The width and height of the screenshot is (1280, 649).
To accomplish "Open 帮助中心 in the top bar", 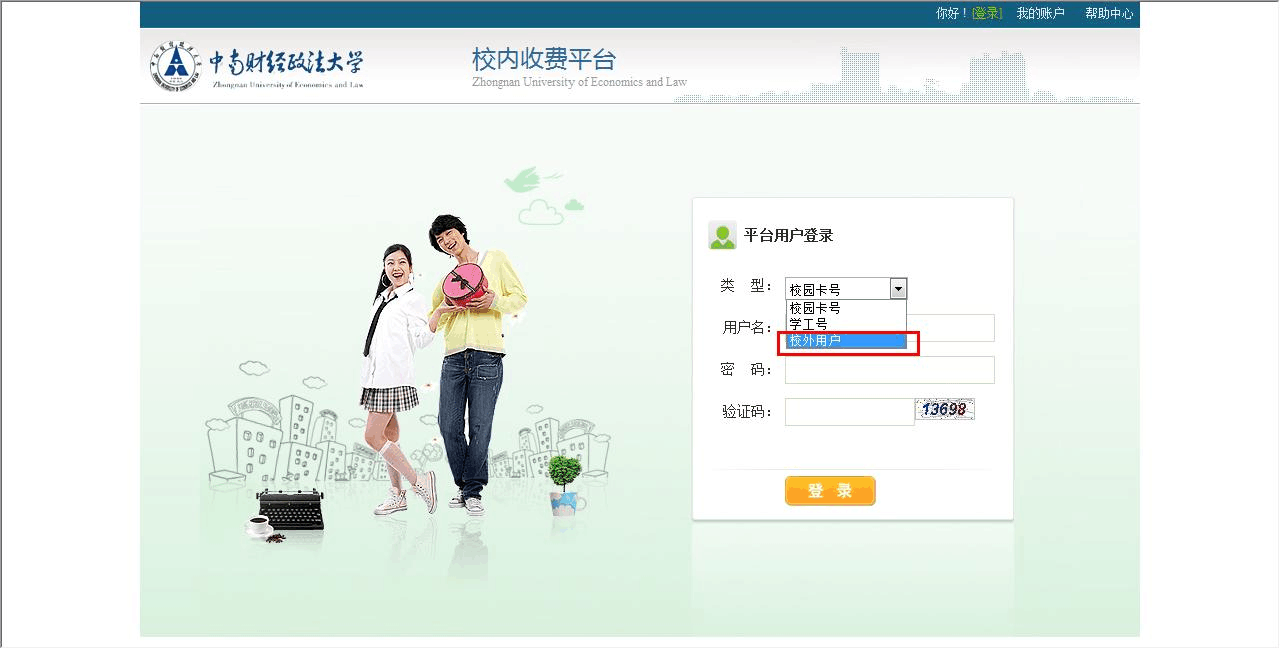I will pyautogui.click(x=1109, y=13).
